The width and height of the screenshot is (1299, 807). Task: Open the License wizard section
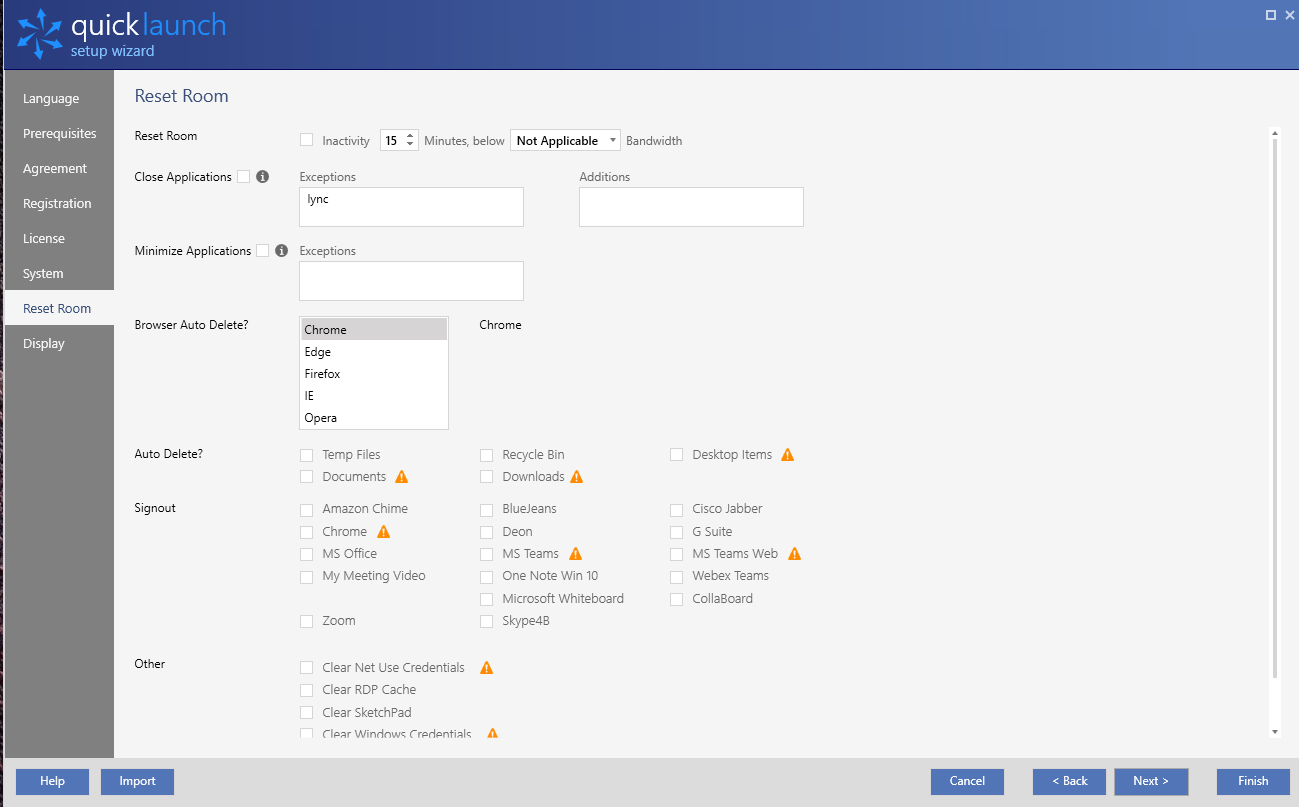point(43,238)
